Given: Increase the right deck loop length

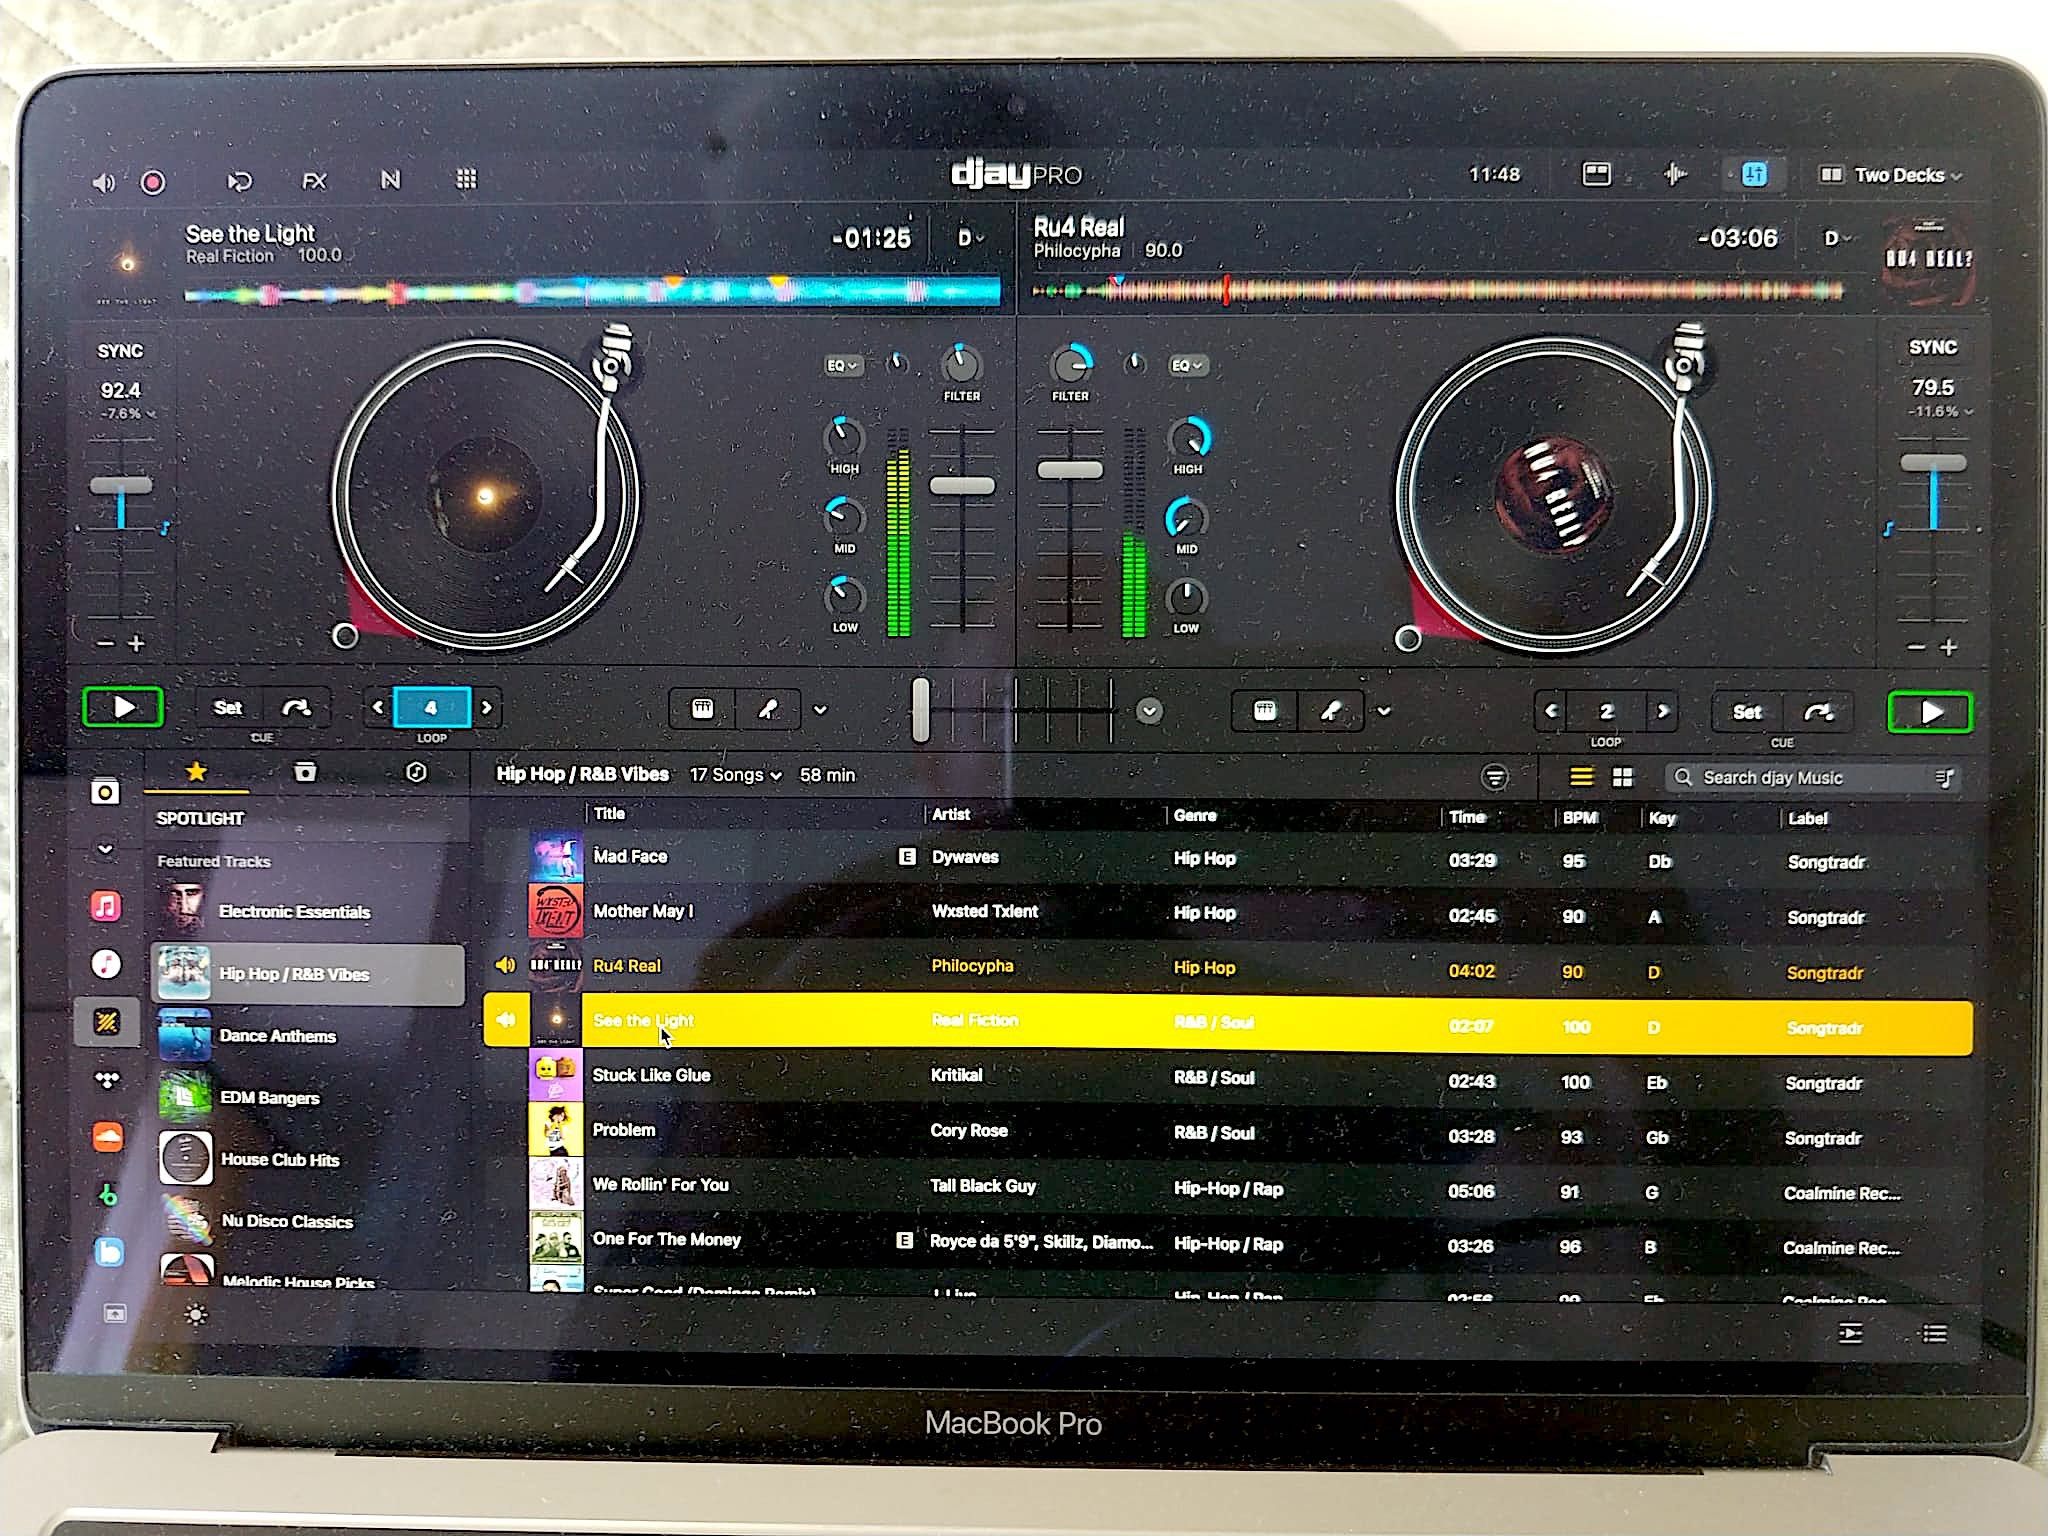Looking at the screenshot, I should click(1663, 712).
